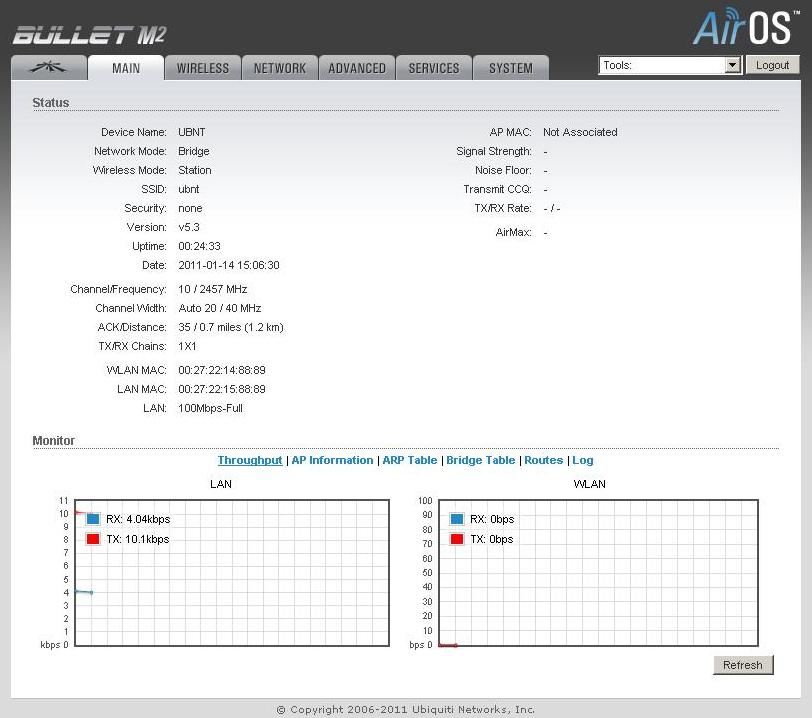
Task: Click the device name value UBNT
Action: [x=192, y=132]
